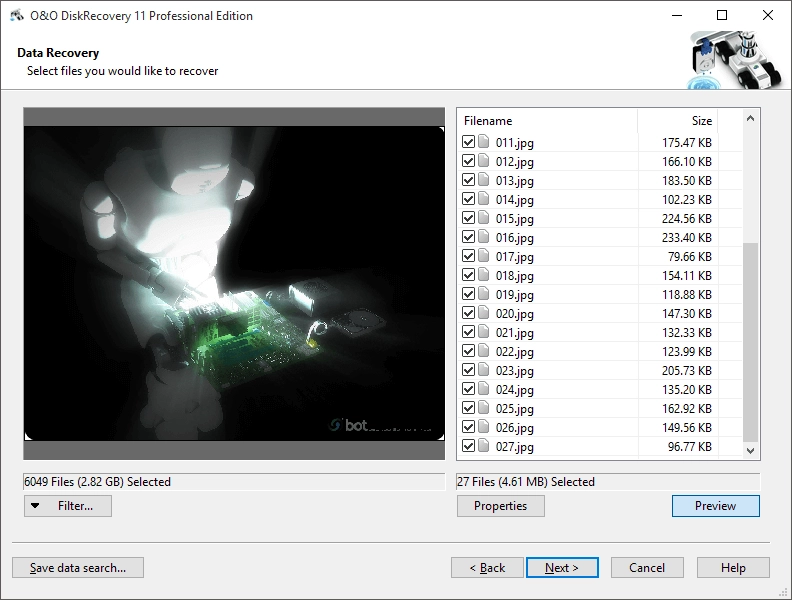Click the file icon next to 011.jpg
This screenshot has height=600, width=792.
[483, 141]
